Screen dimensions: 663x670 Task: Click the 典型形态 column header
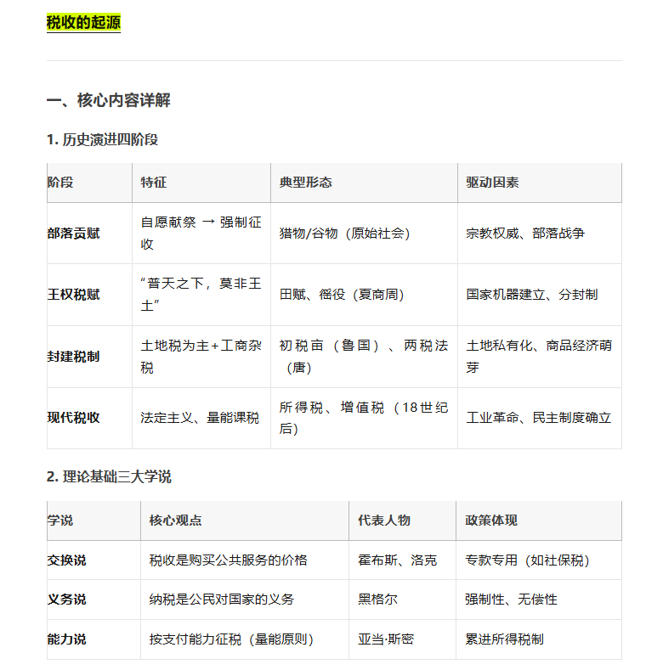tap(306, 183)
